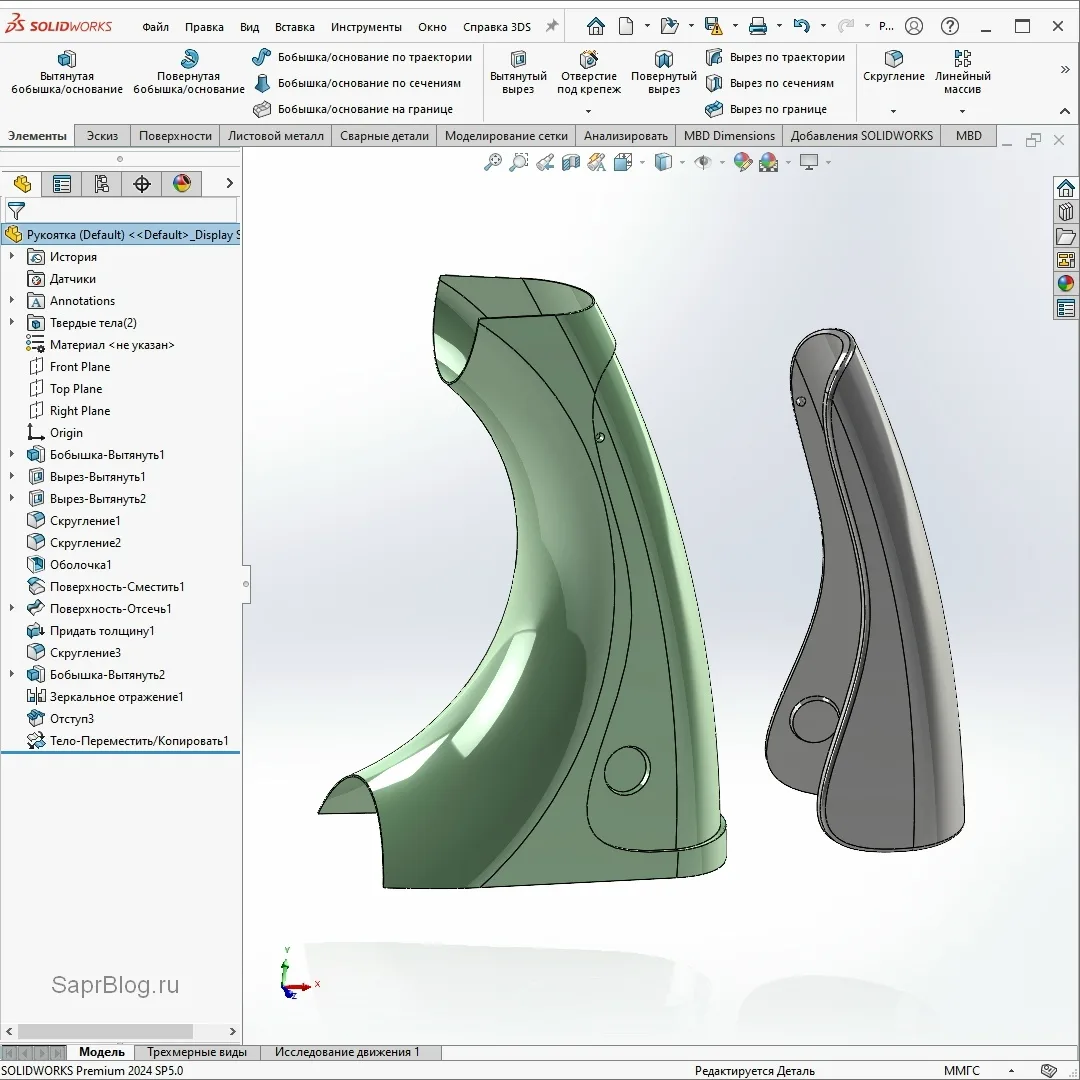Switch to Трехмерные виды bottom tab
Screen dimensions: 1080x1080
(197, 1052)
